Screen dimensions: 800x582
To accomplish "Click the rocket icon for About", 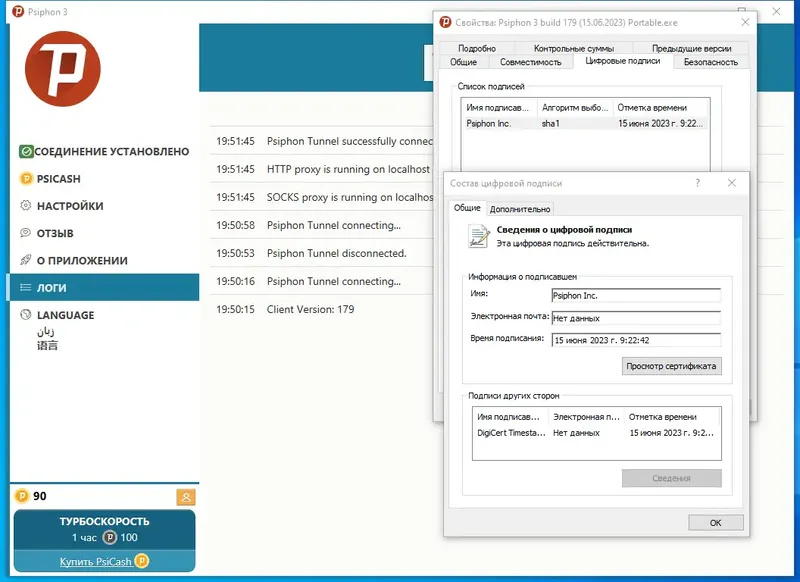I will pos(26,260).
